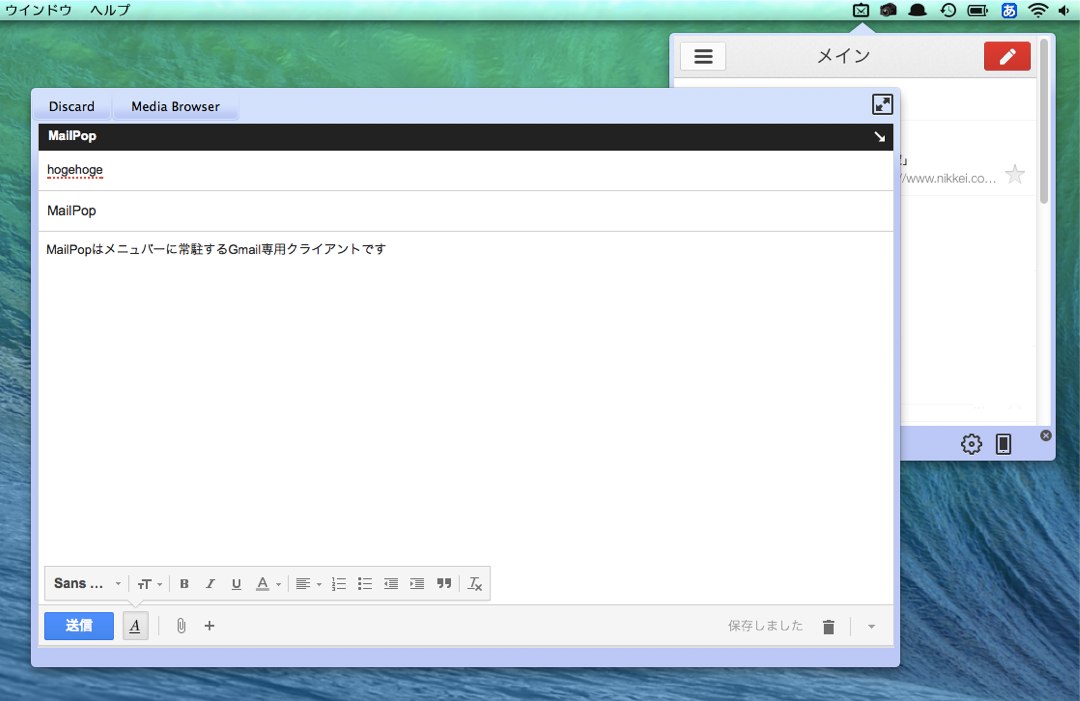
Task: Click the www.nikkei.co... message snippet
Action: pos(949,179)
